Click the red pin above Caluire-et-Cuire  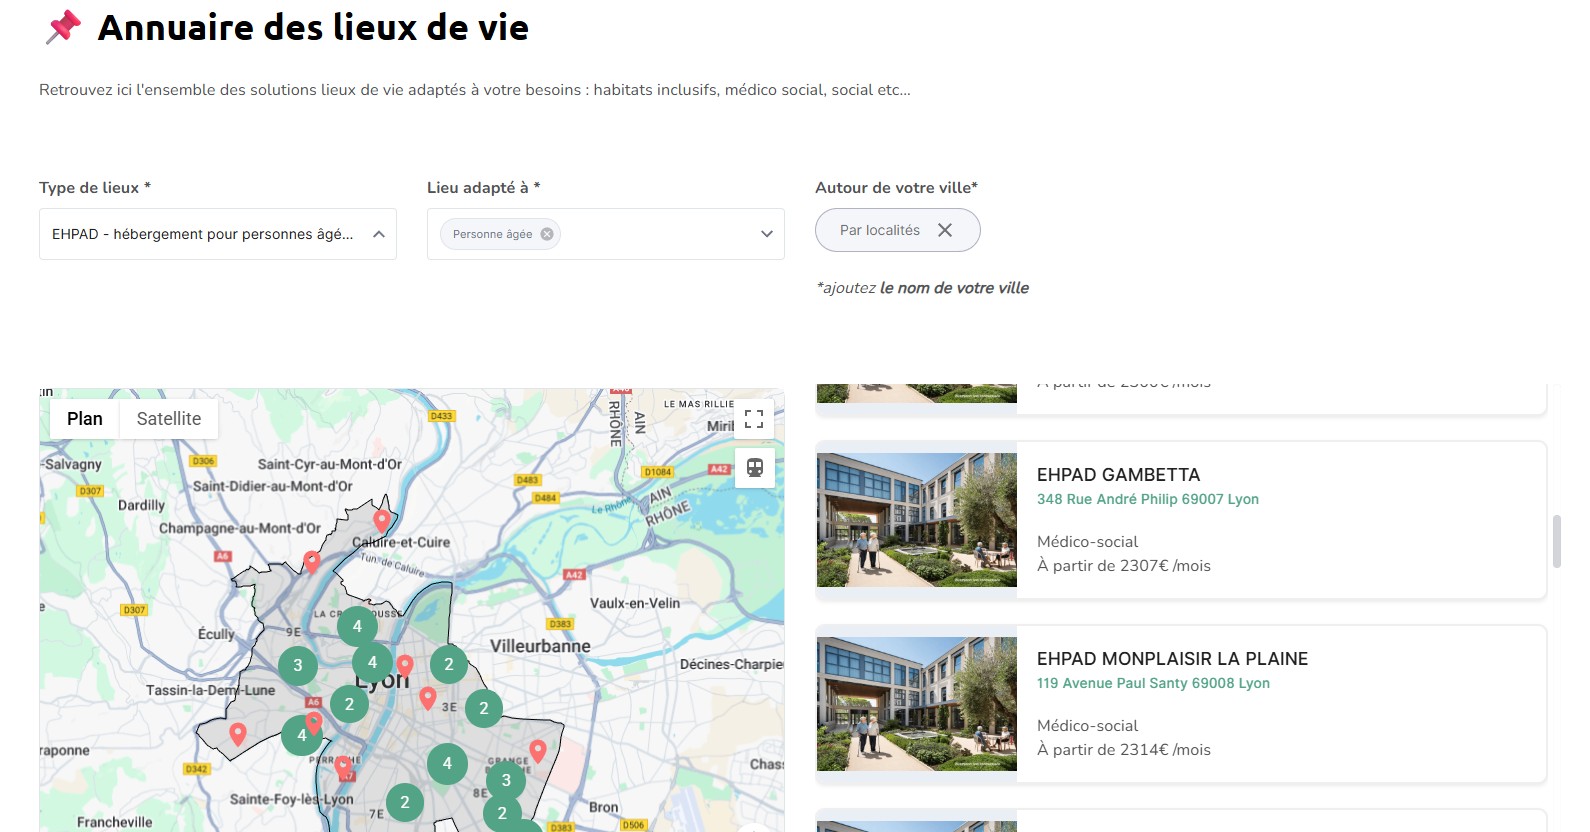coord(382,521)
